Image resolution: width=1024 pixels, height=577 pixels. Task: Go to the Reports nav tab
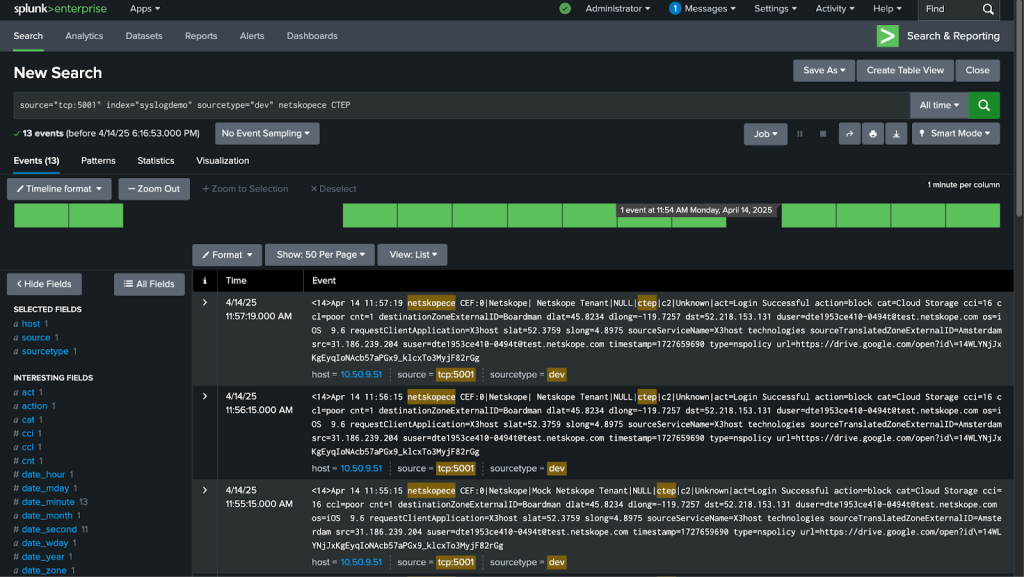click(x=201, y=36)
